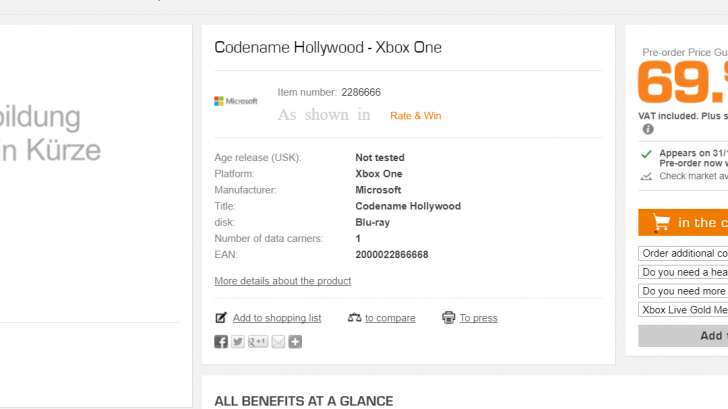728x409 pixels.
Task: Share the product via the email icon
Action: point(278,342)
